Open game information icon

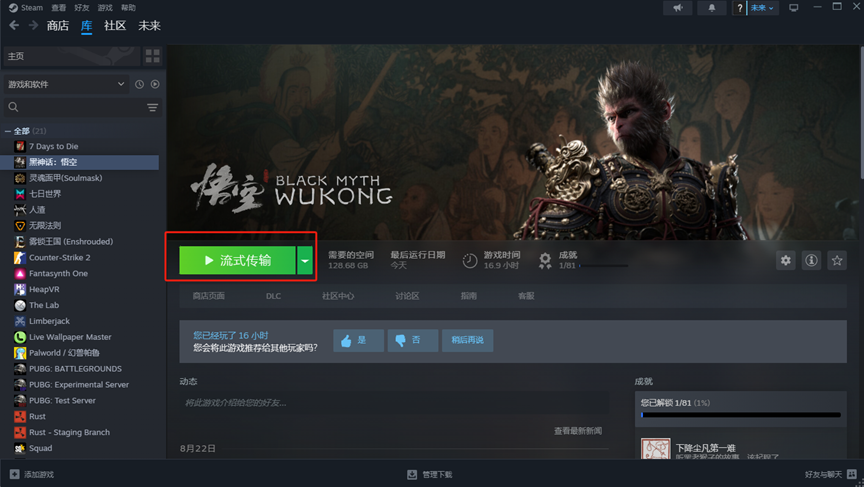pyautogui.click(x=811, y=261)
